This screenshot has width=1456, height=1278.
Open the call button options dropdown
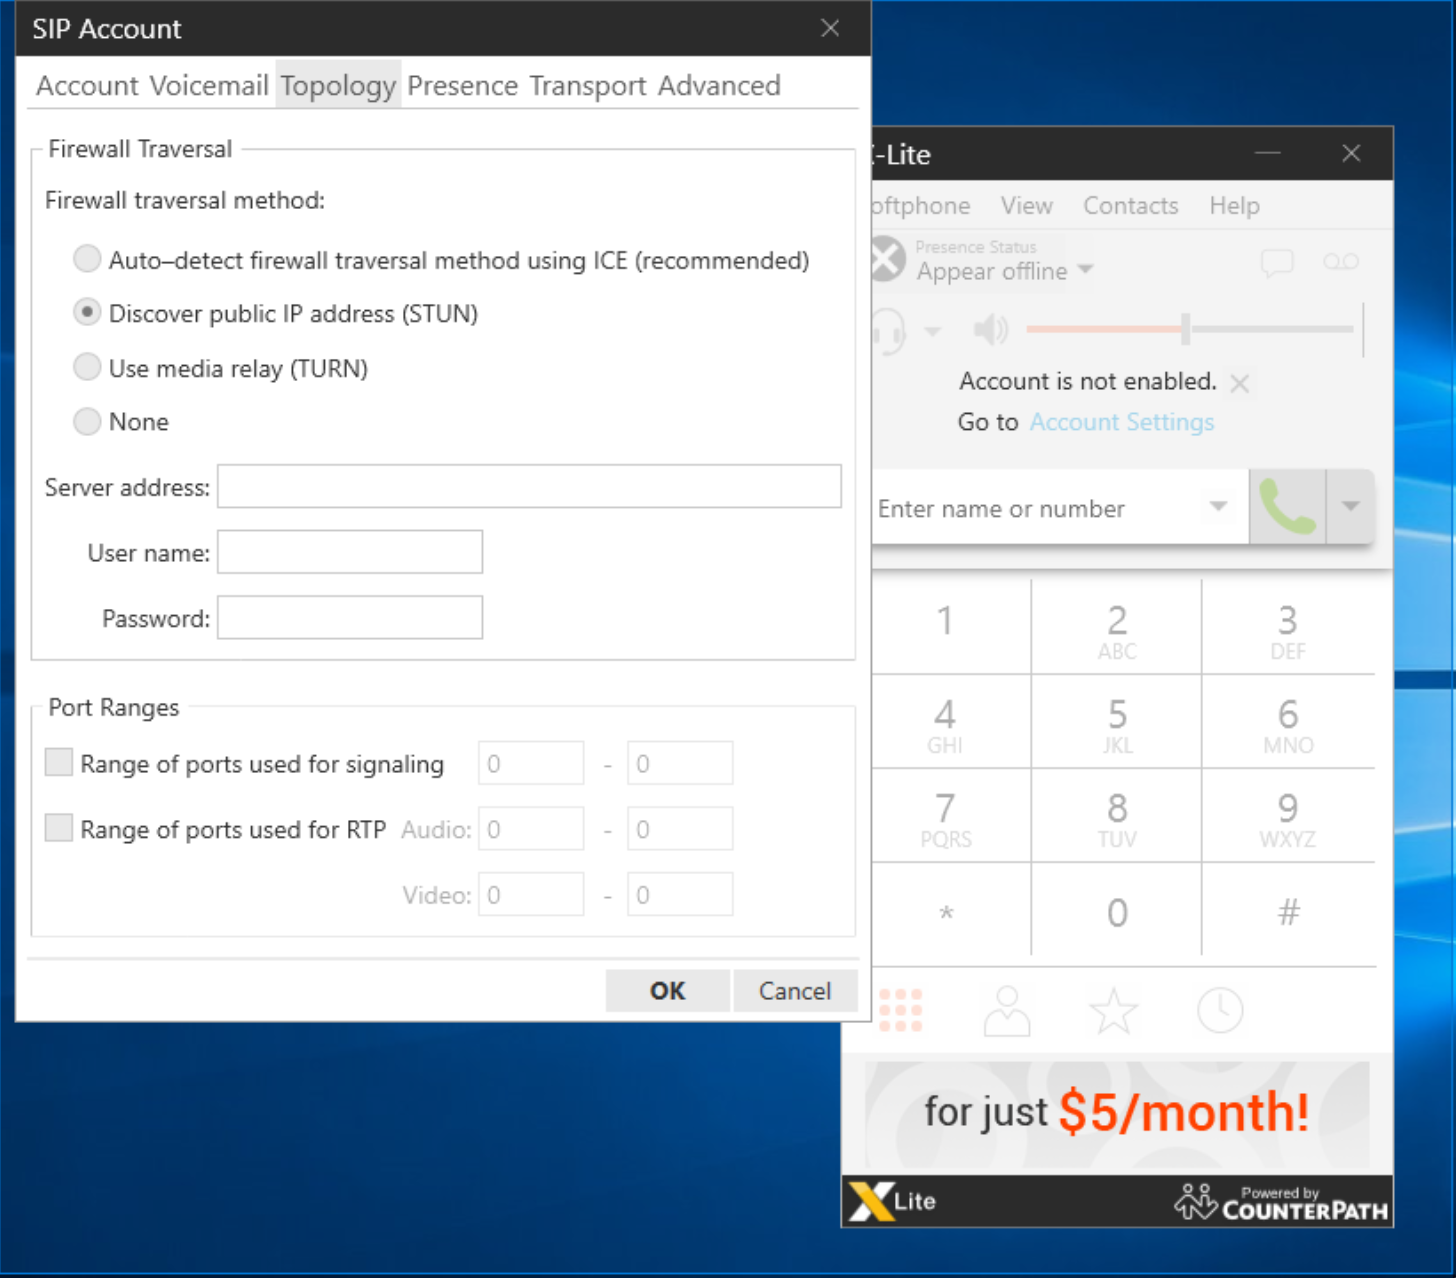[1351, 507]
